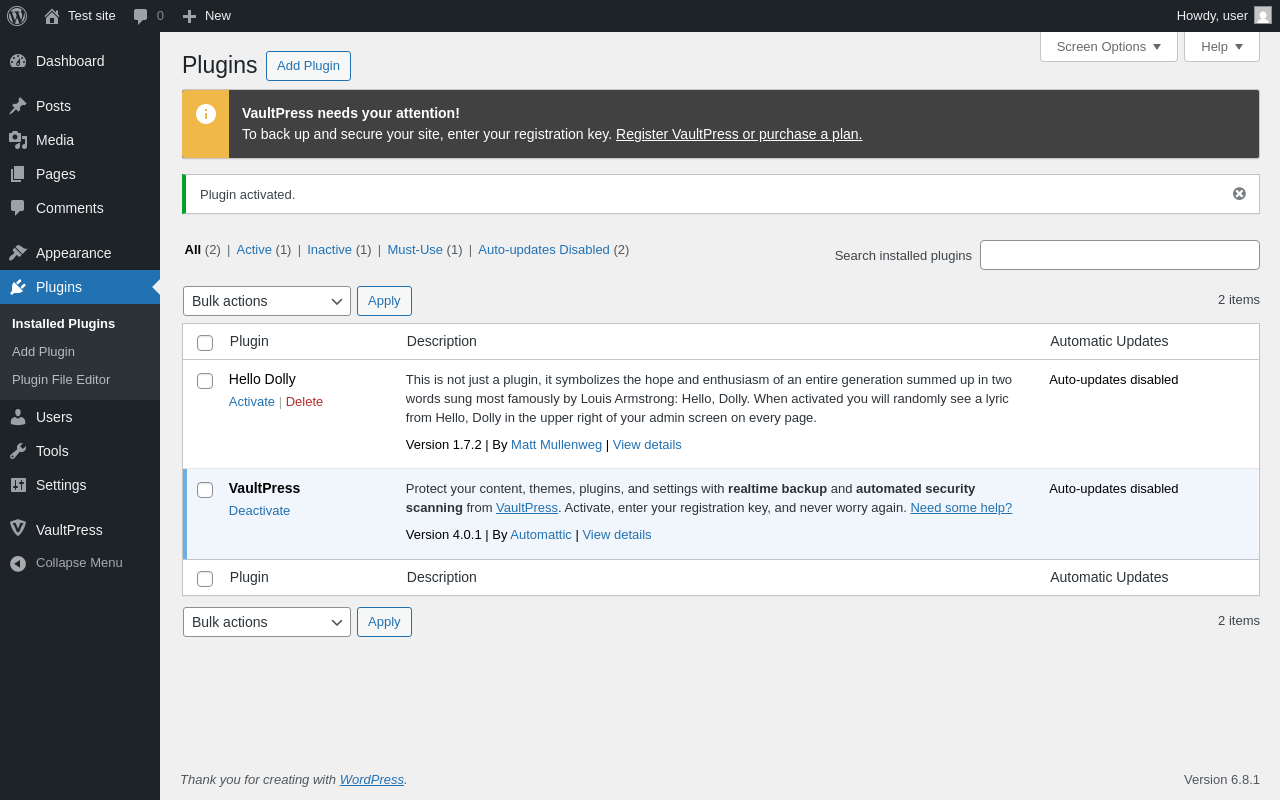Dismiss the Plugin activated notice
The image size is (1280, 800).
pyautogui.click(x=1239, y=194)
